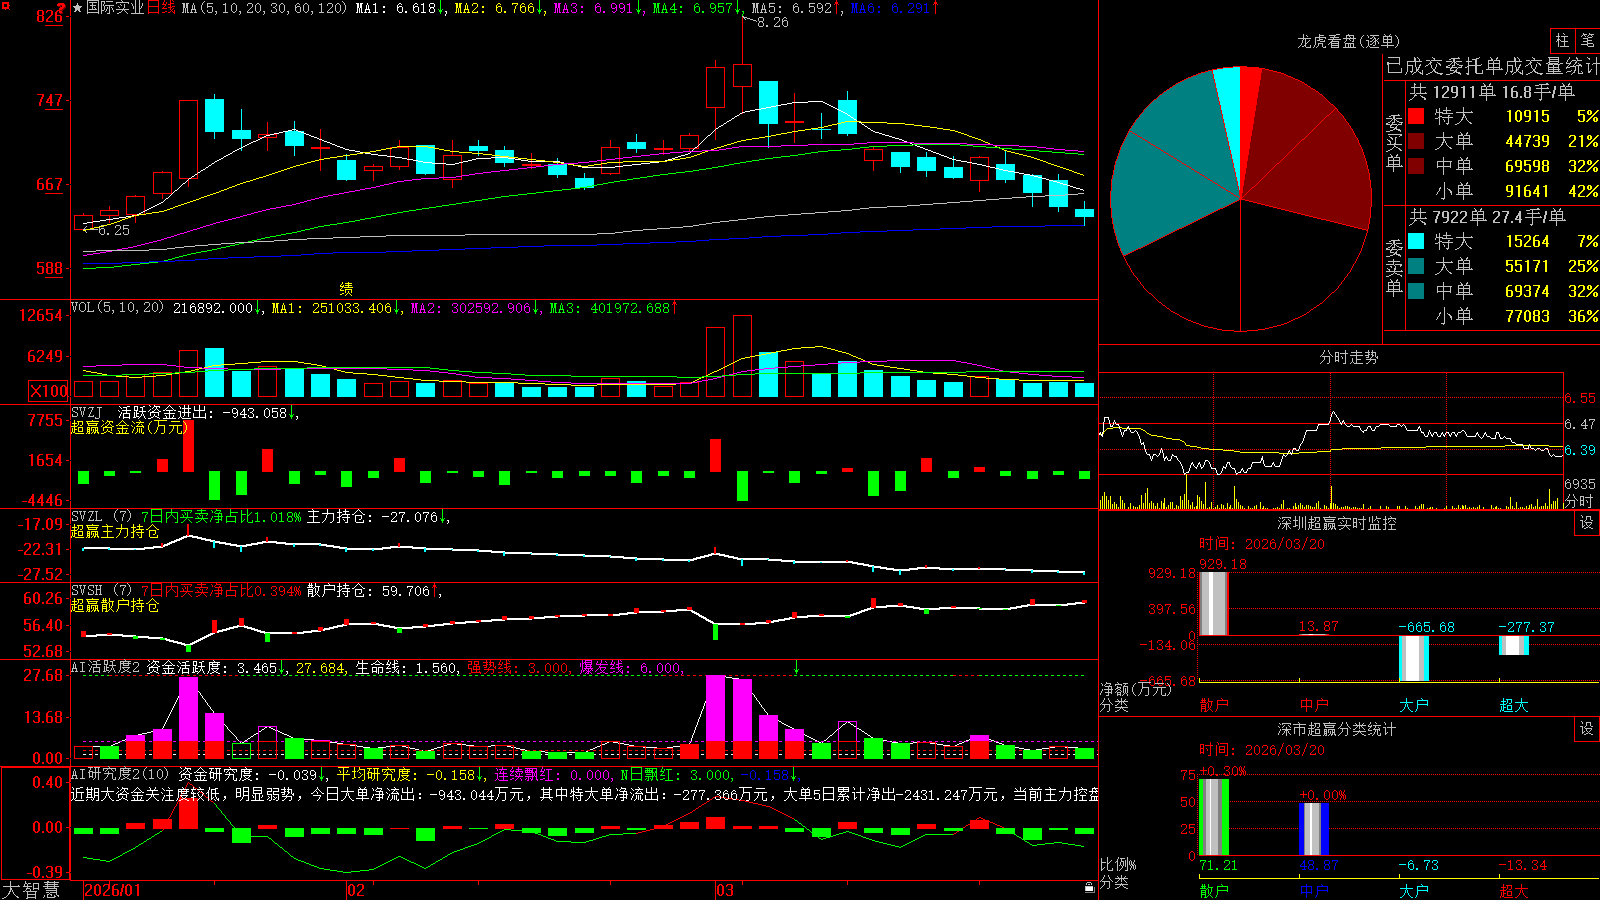
Task: Click the tall magenta bar in AI活跃度 panel
Action: pyautogui.click(x=188, y=709)
